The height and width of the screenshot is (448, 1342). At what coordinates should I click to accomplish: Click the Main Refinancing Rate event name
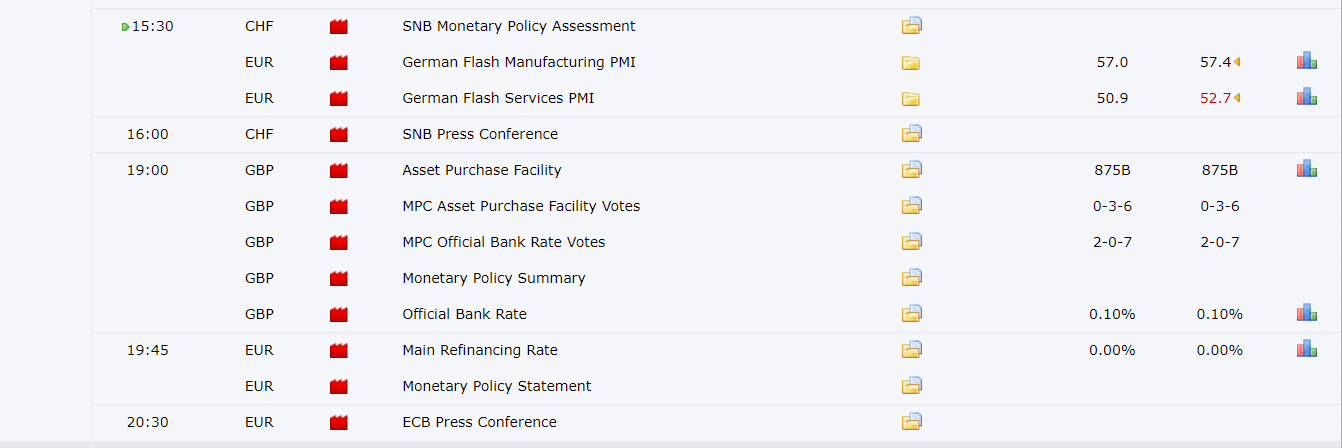pyautogui.click(x=480, y=350)
